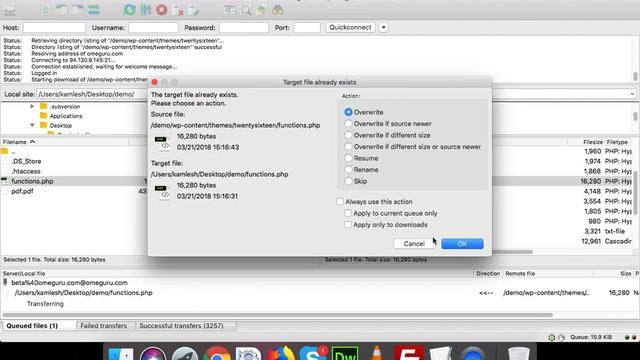Click the binoculars file search icon

tap(278, 10)
